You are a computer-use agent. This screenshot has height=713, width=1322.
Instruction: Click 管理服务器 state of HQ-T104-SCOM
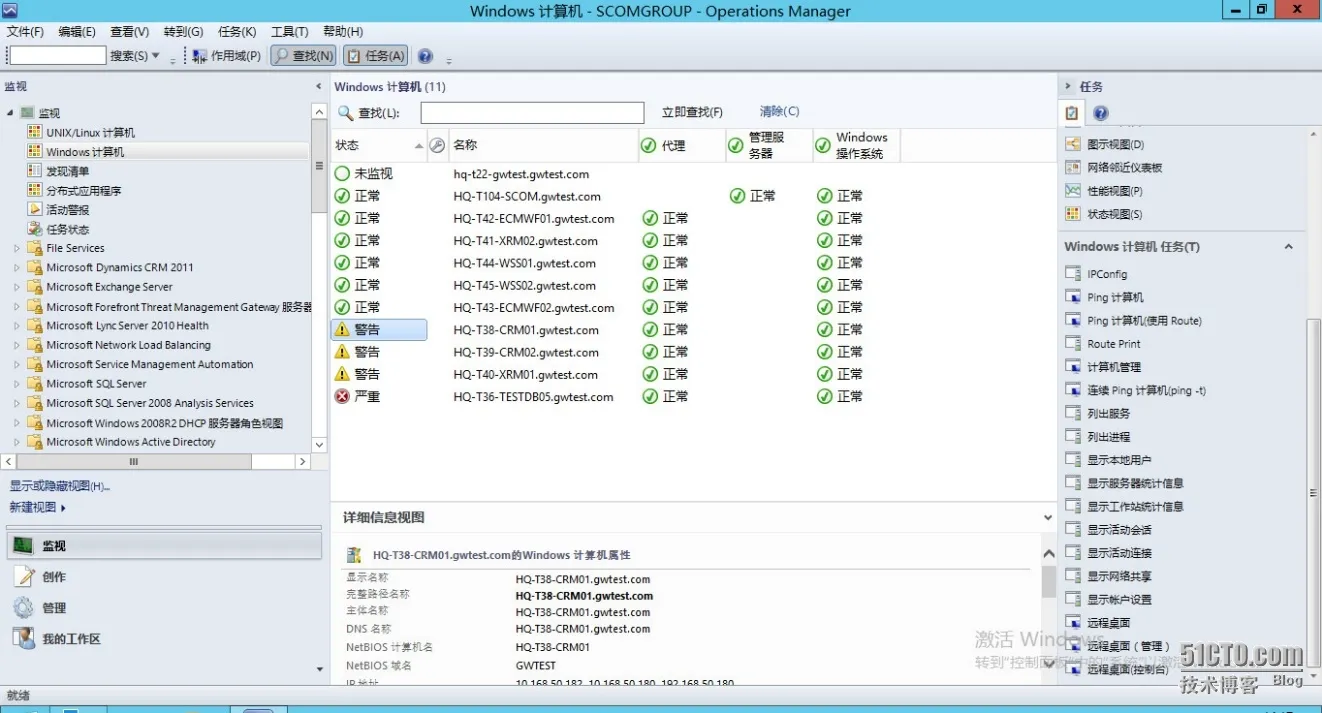752,196
